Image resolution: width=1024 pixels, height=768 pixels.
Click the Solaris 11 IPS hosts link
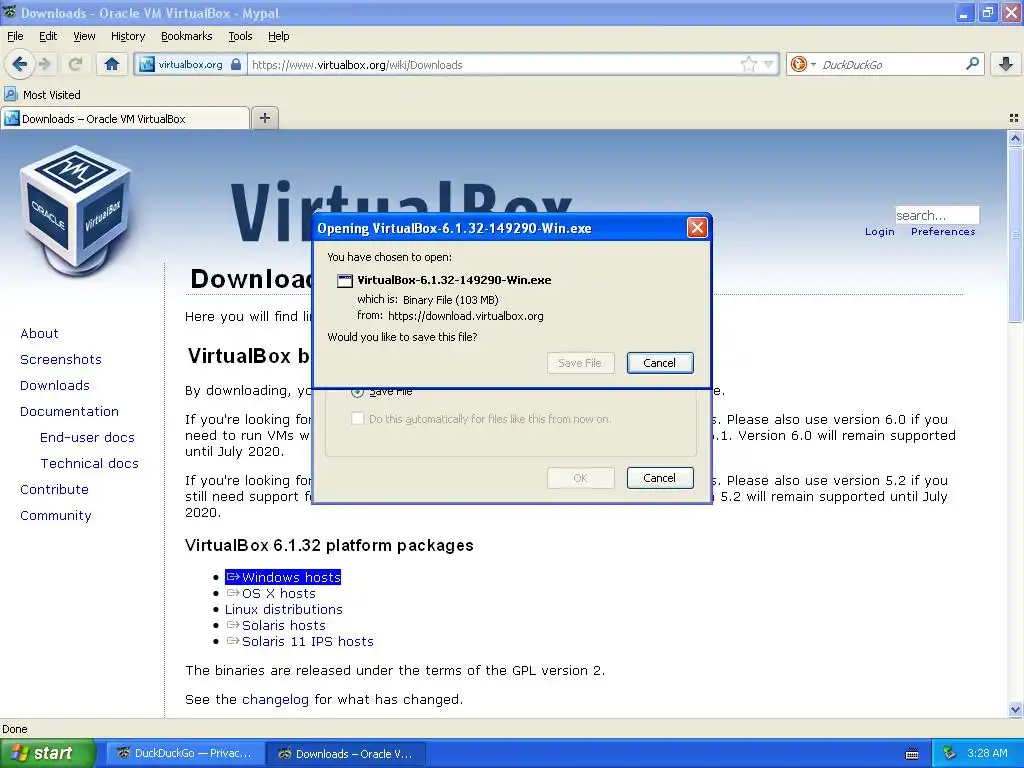[x=299, y=641]
